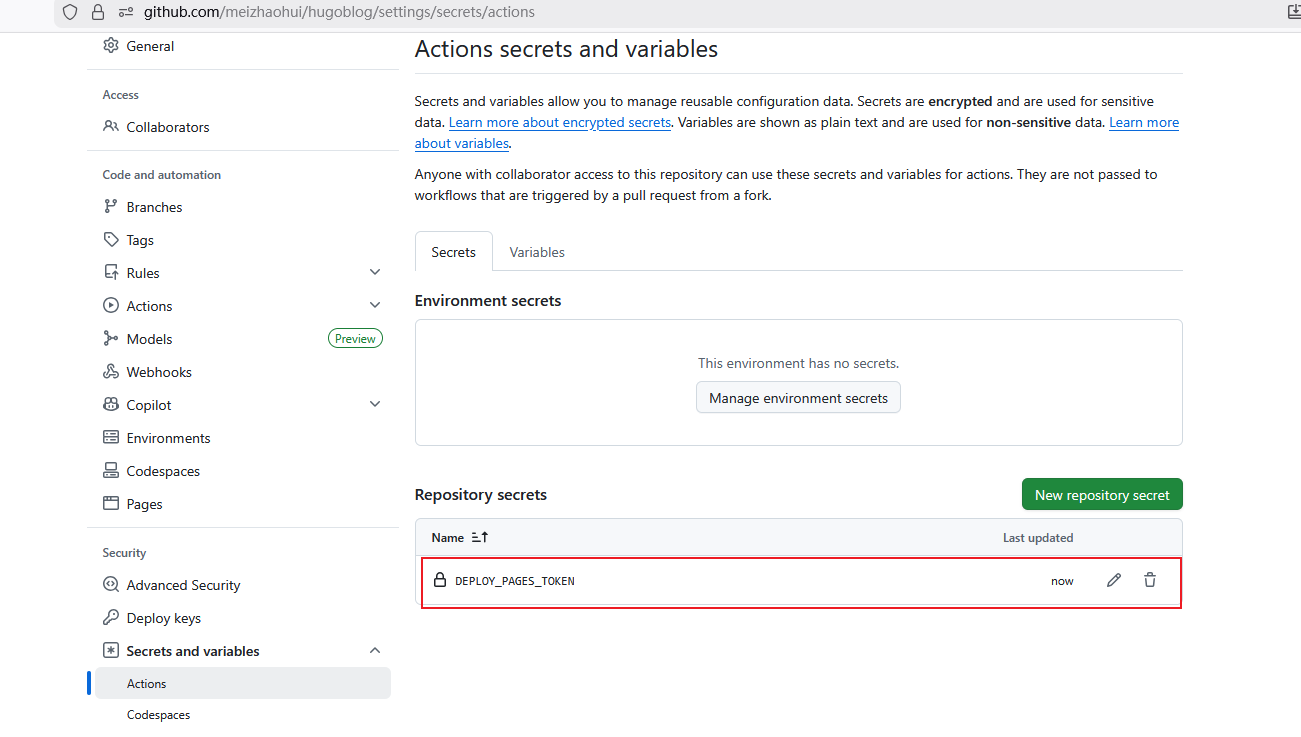Open Learn more about encrypted secrets link
Viewport: 1301px width, 737px height.
559,122
